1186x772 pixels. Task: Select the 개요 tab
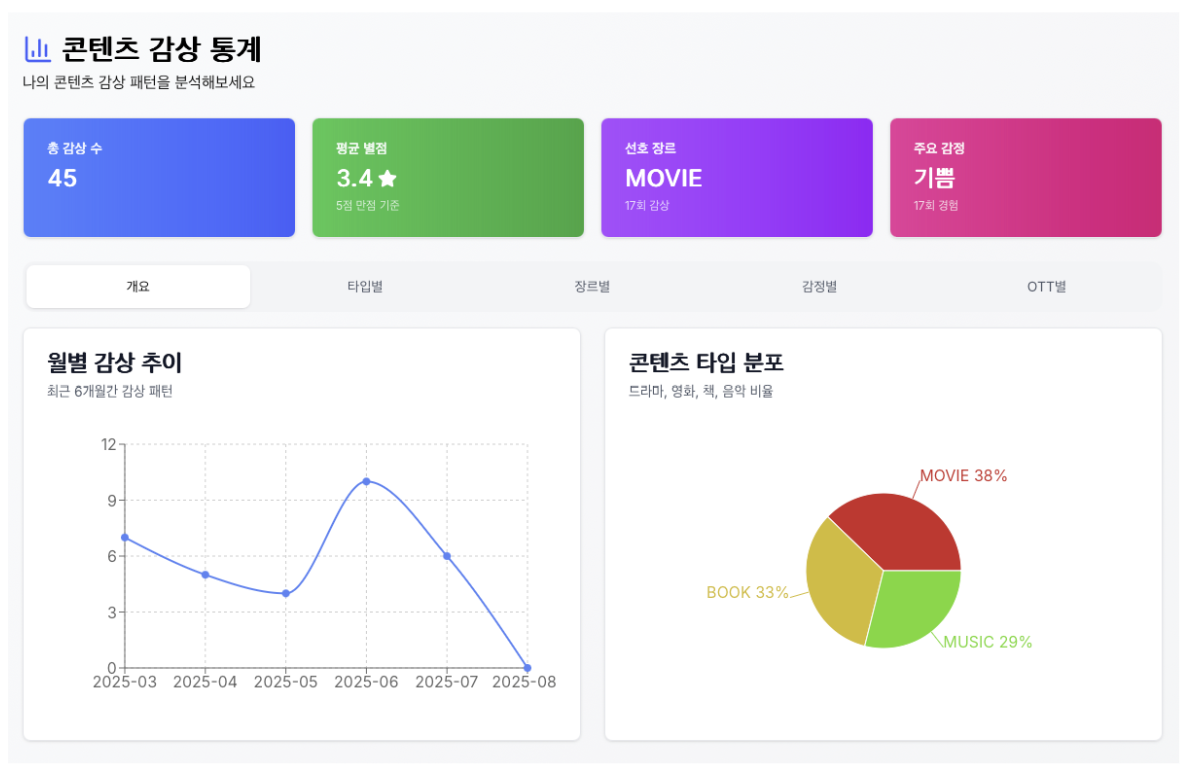[138, 287]
